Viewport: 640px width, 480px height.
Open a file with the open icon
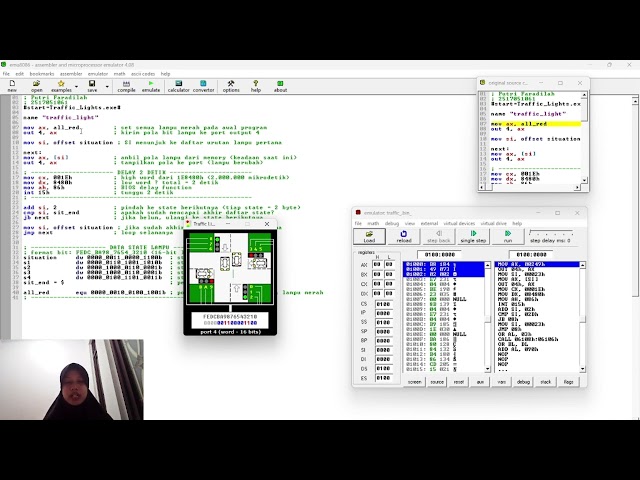point(36,86)
